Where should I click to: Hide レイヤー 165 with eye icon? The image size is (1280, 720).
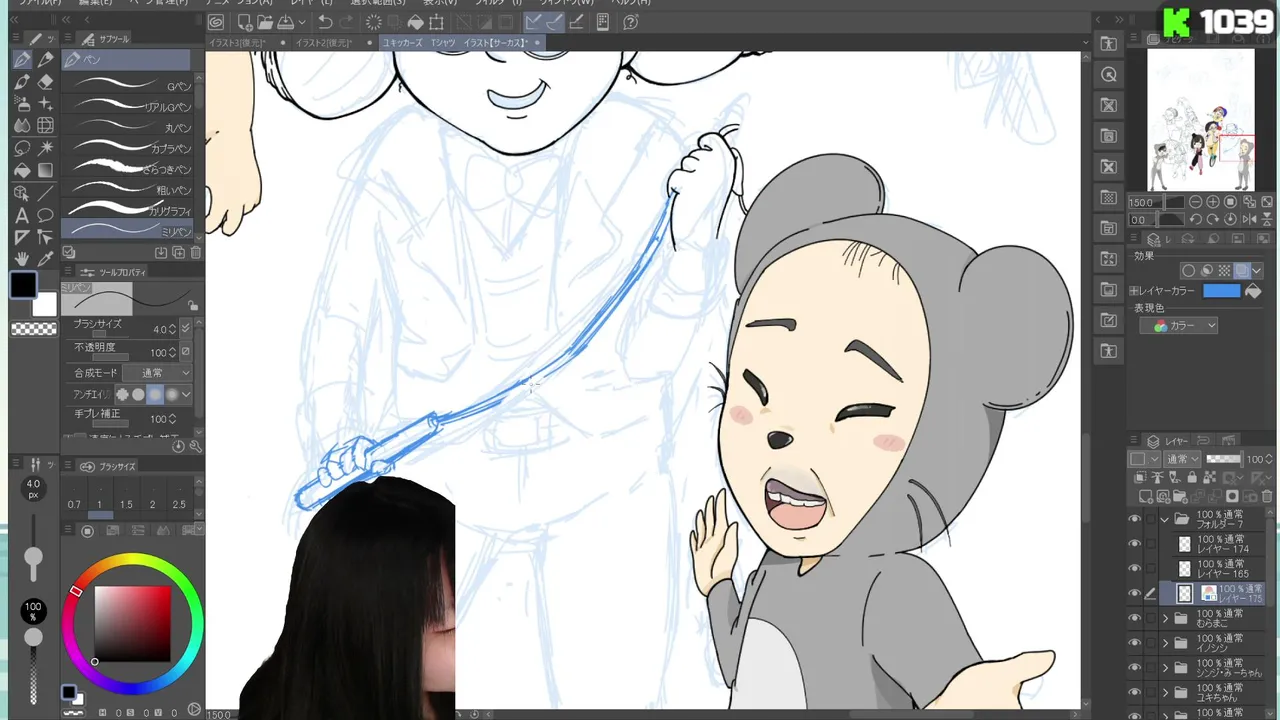(x=1134, y=568)
